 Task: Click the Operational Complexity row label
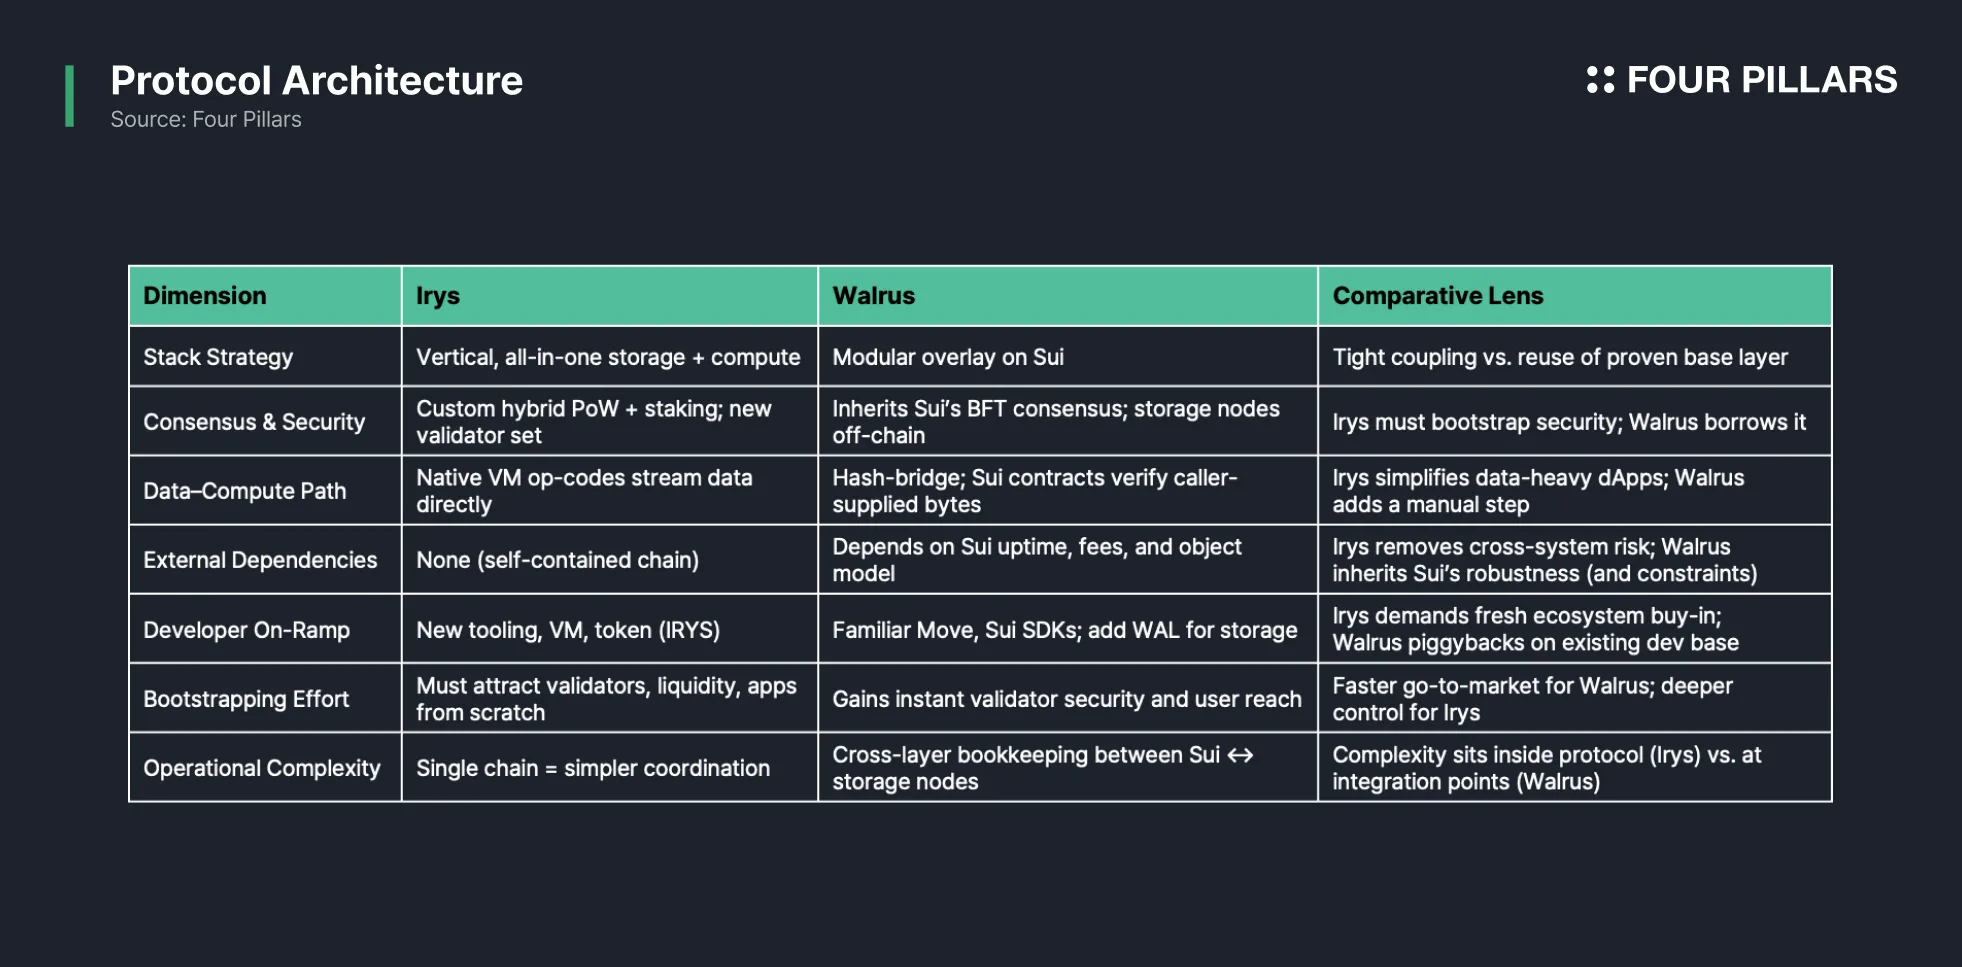262,768
